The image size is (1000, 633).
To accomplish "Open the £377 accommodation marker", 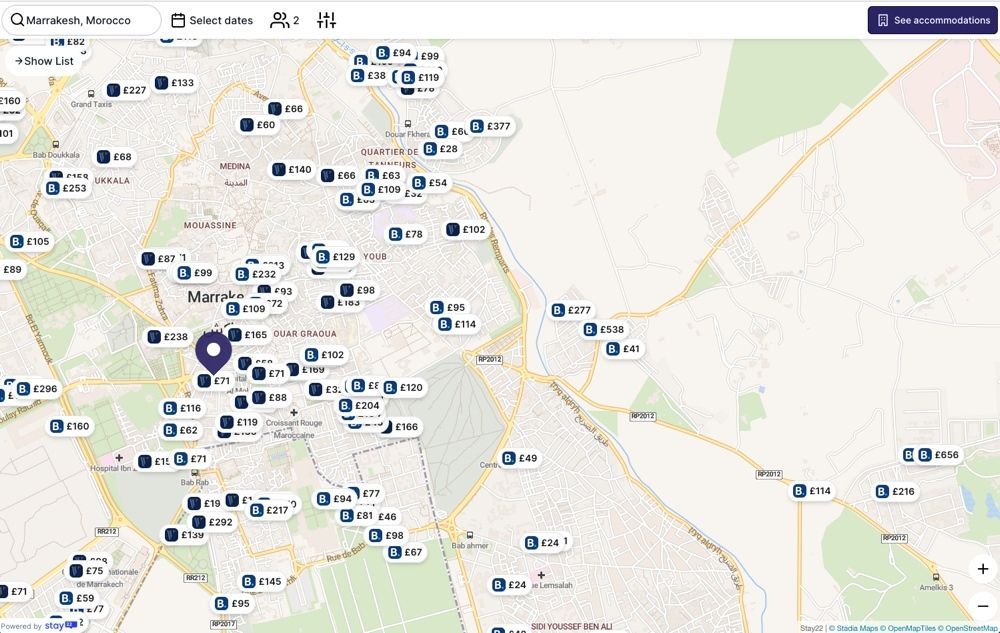I will (490, 126).
